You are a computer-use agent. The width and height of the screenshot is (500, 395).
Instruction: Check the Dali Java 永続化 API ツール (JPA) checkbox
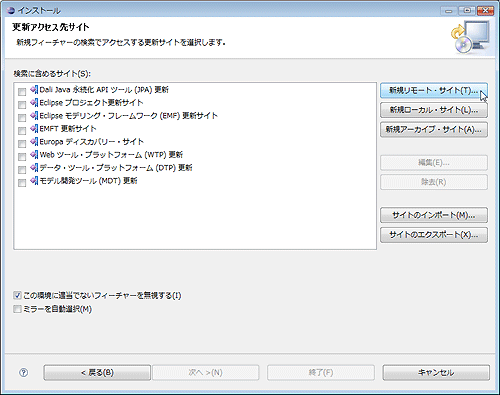click(x=22, y=92)
